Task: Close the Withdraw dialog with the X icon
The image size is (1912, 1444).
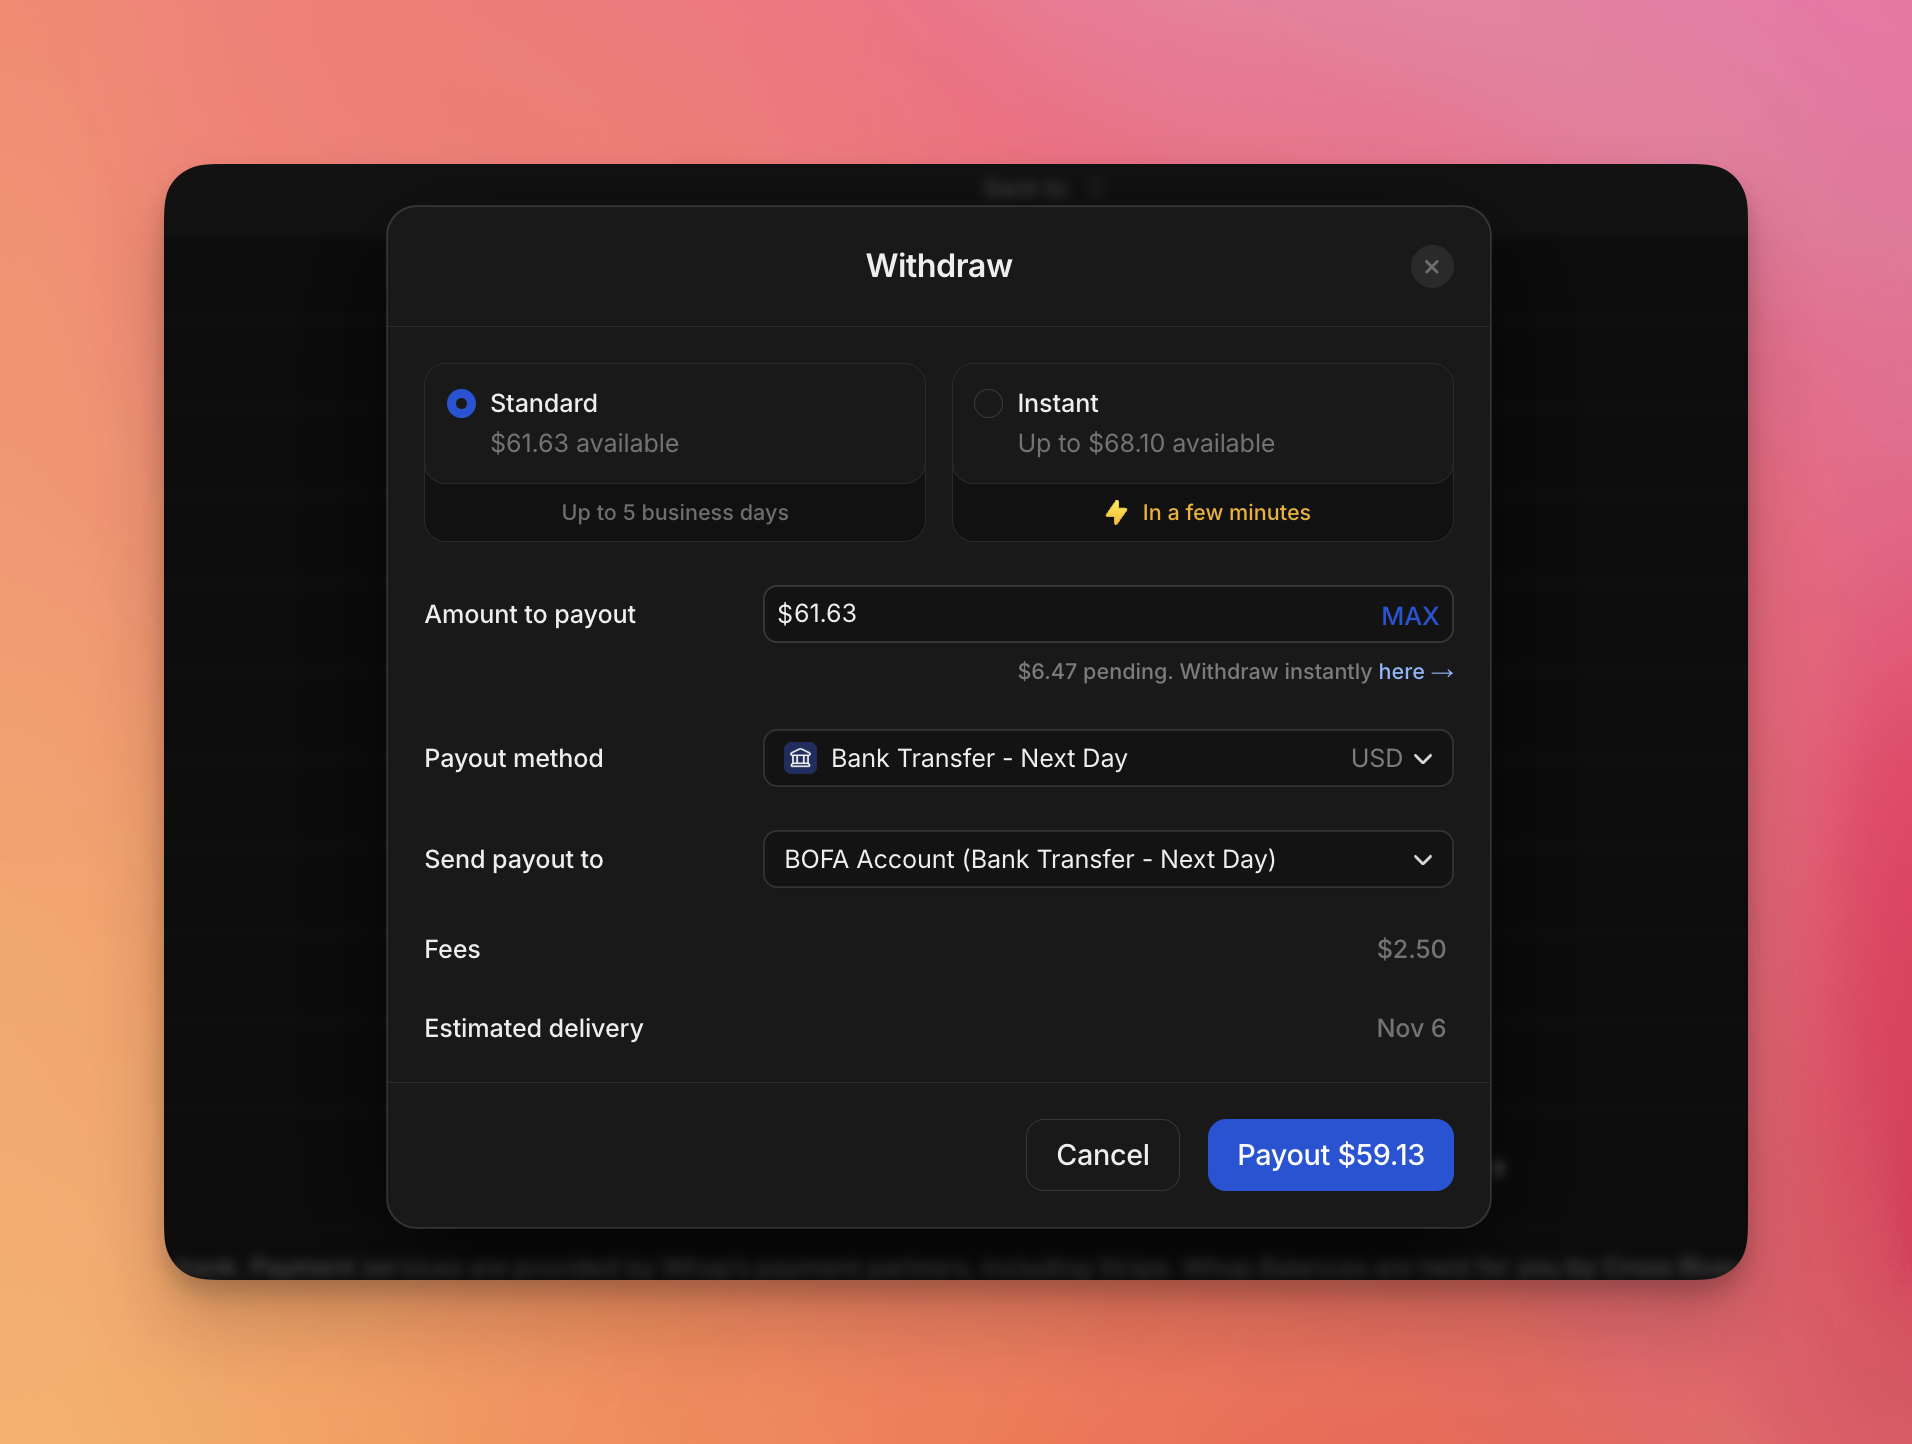Action: pos(1431,267)
